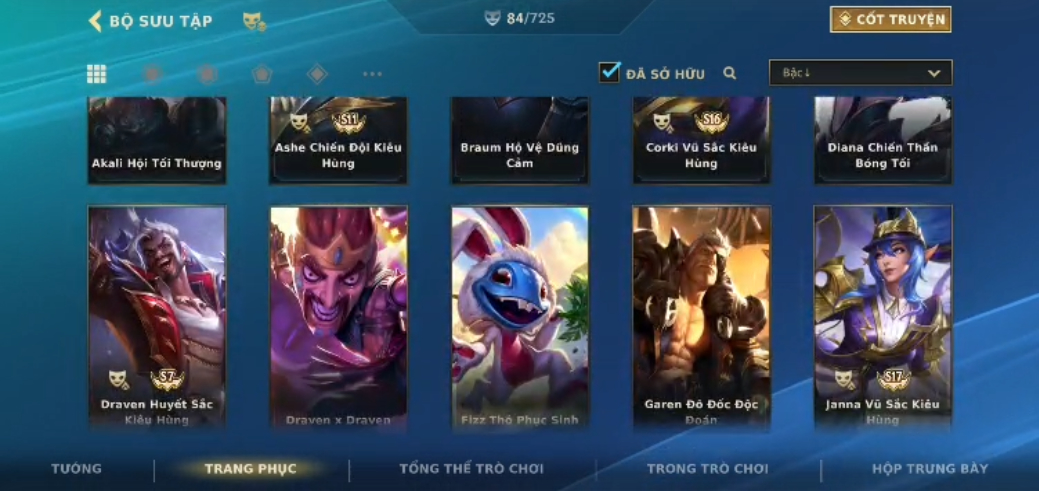1039x491 pixels.
Task: Click the mask icon on Janna's skin card
Action: pos(845,379)
